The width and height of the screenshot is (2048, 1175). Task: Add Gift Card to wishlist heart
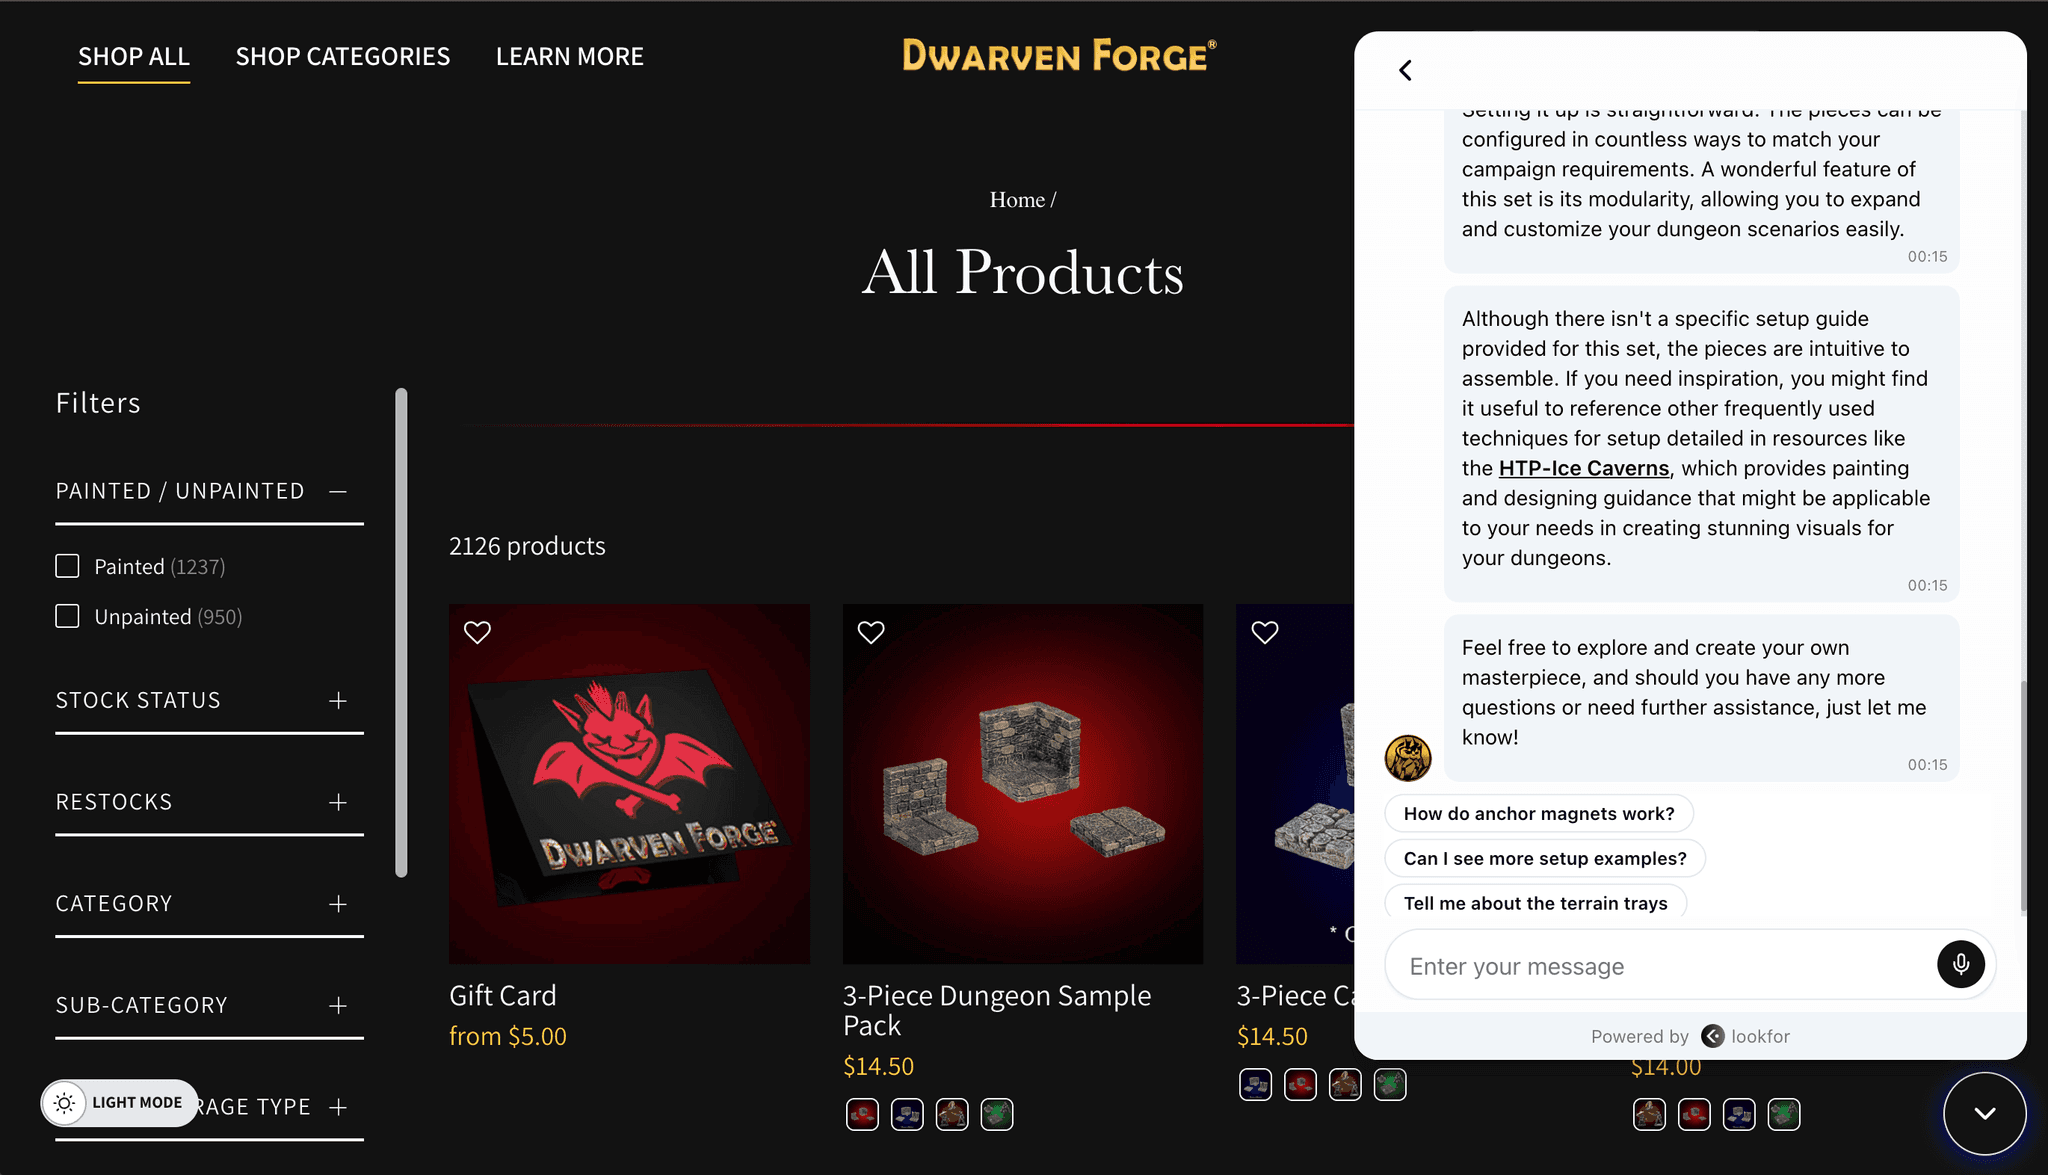pyautogui.click(x=477, y=632)
